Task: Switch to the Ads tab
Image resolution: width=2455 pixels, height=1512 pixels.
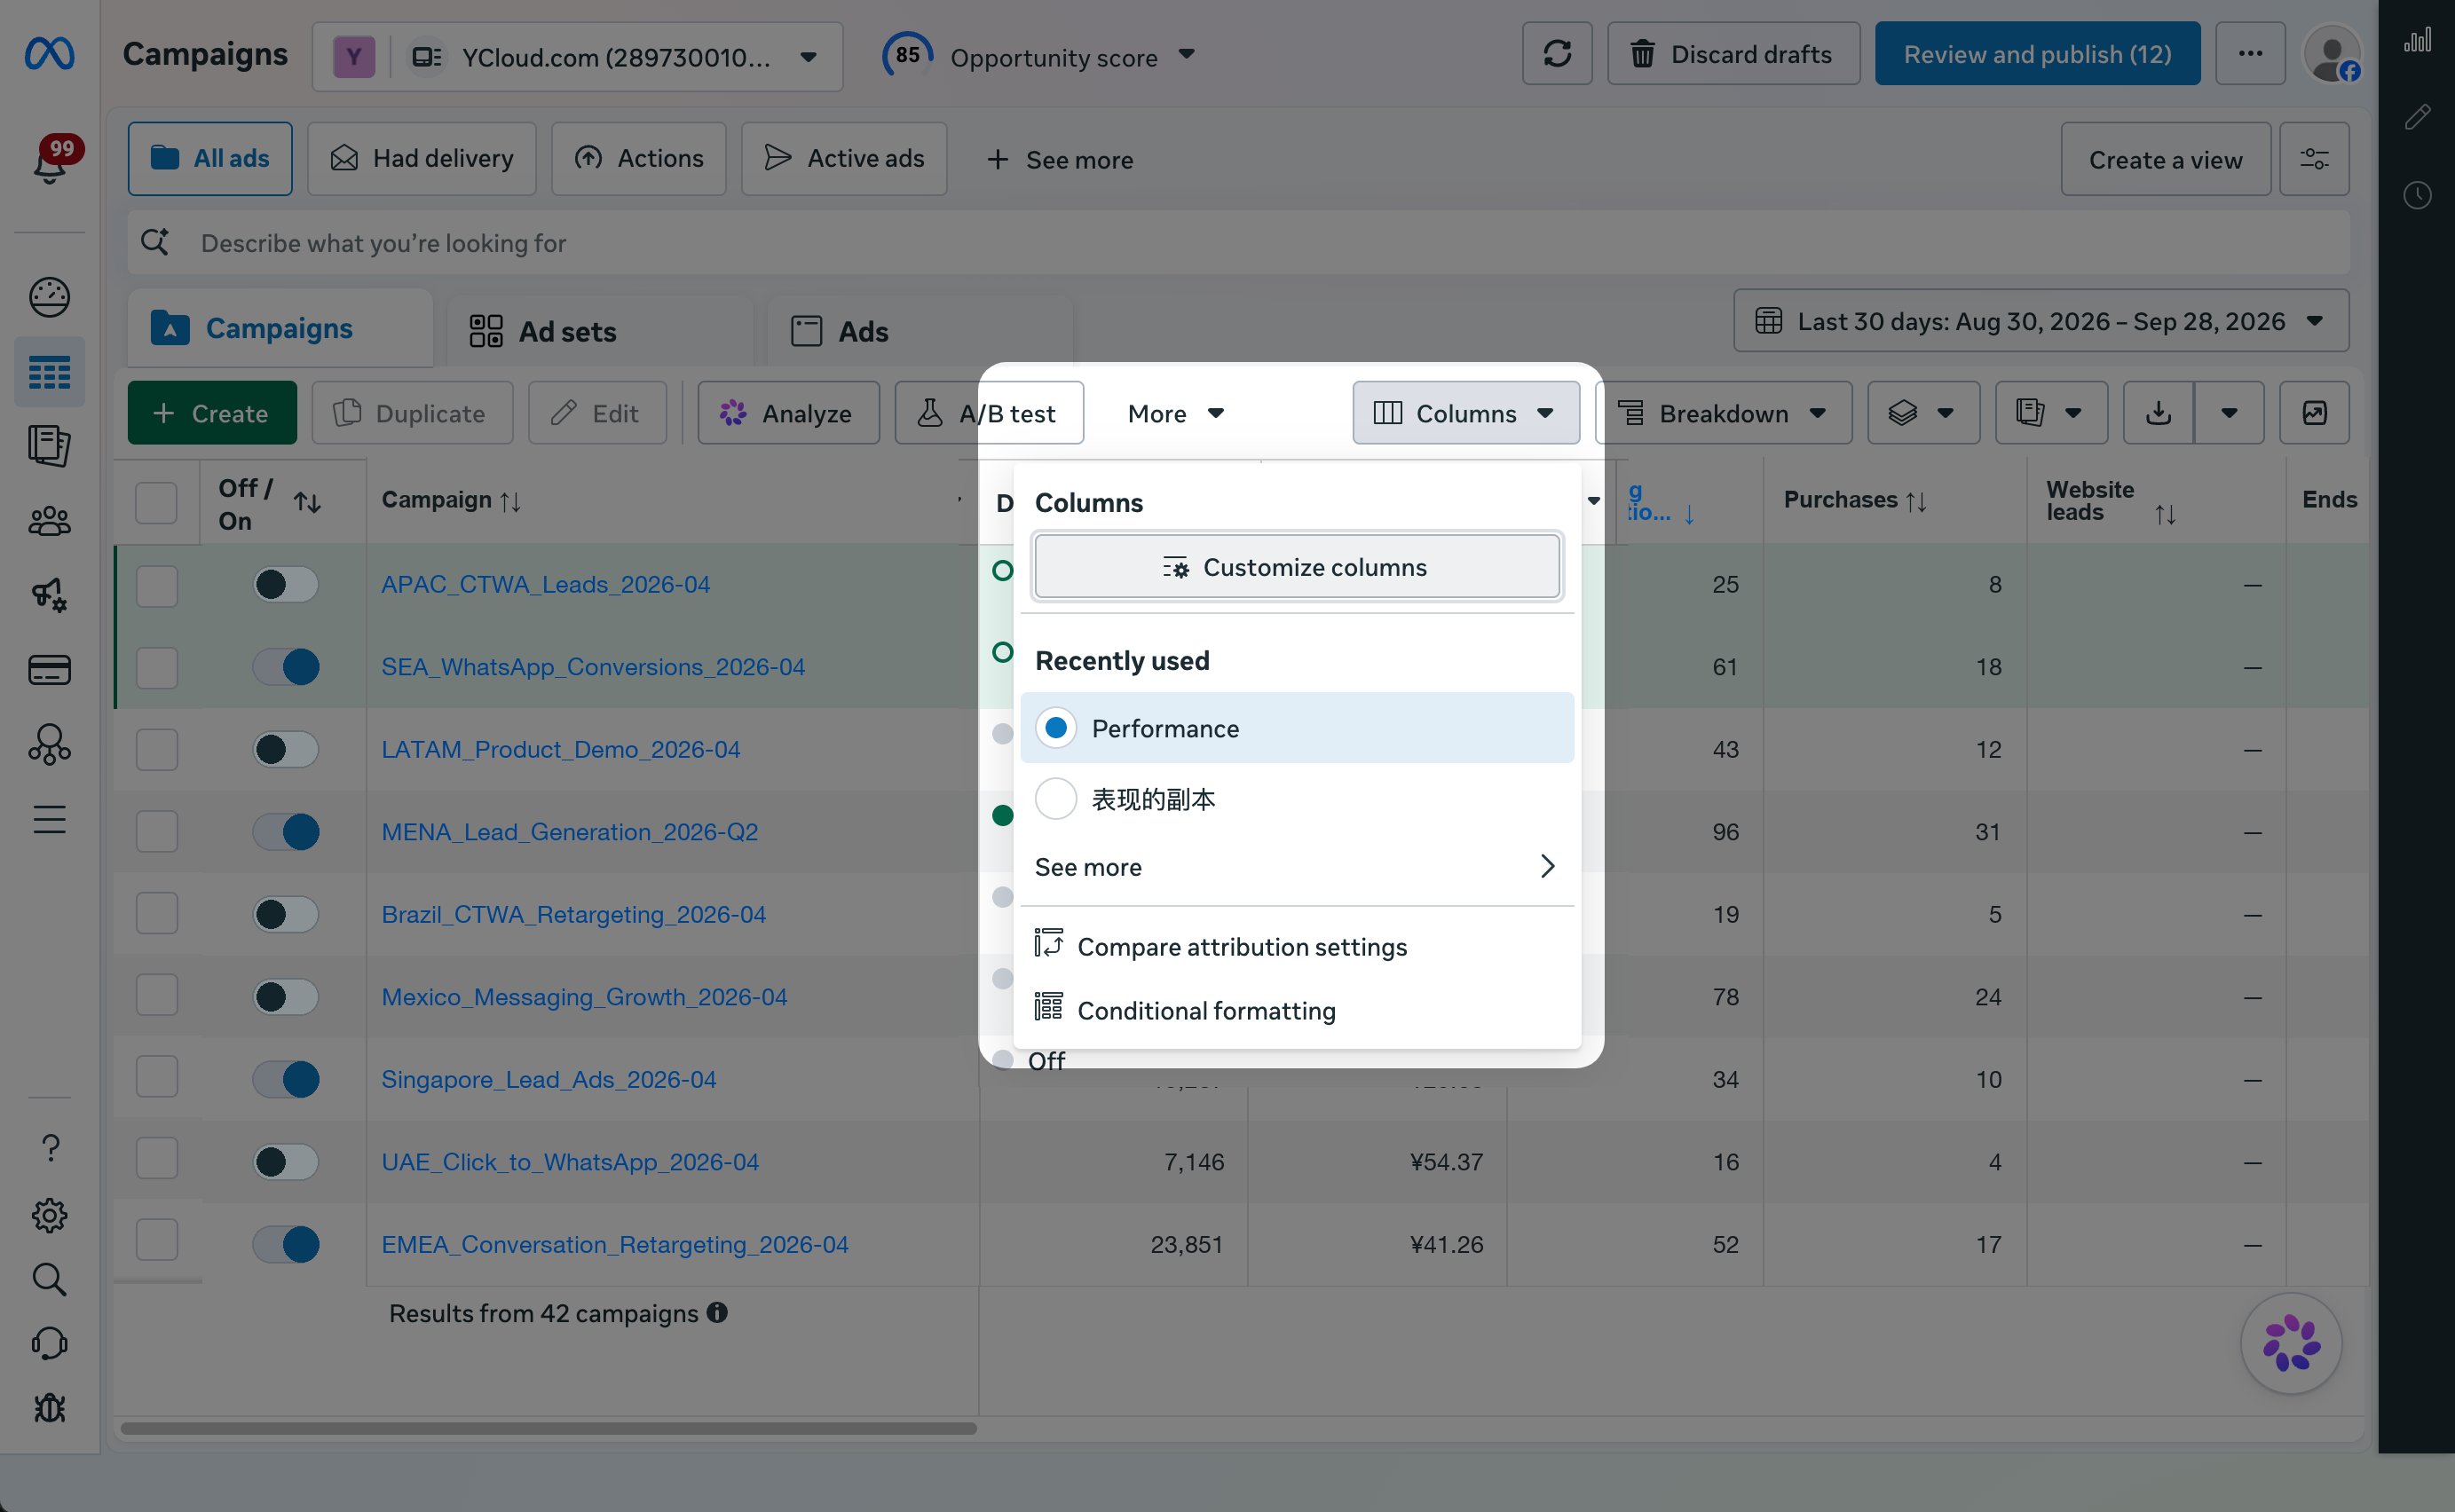Action: 920,331
